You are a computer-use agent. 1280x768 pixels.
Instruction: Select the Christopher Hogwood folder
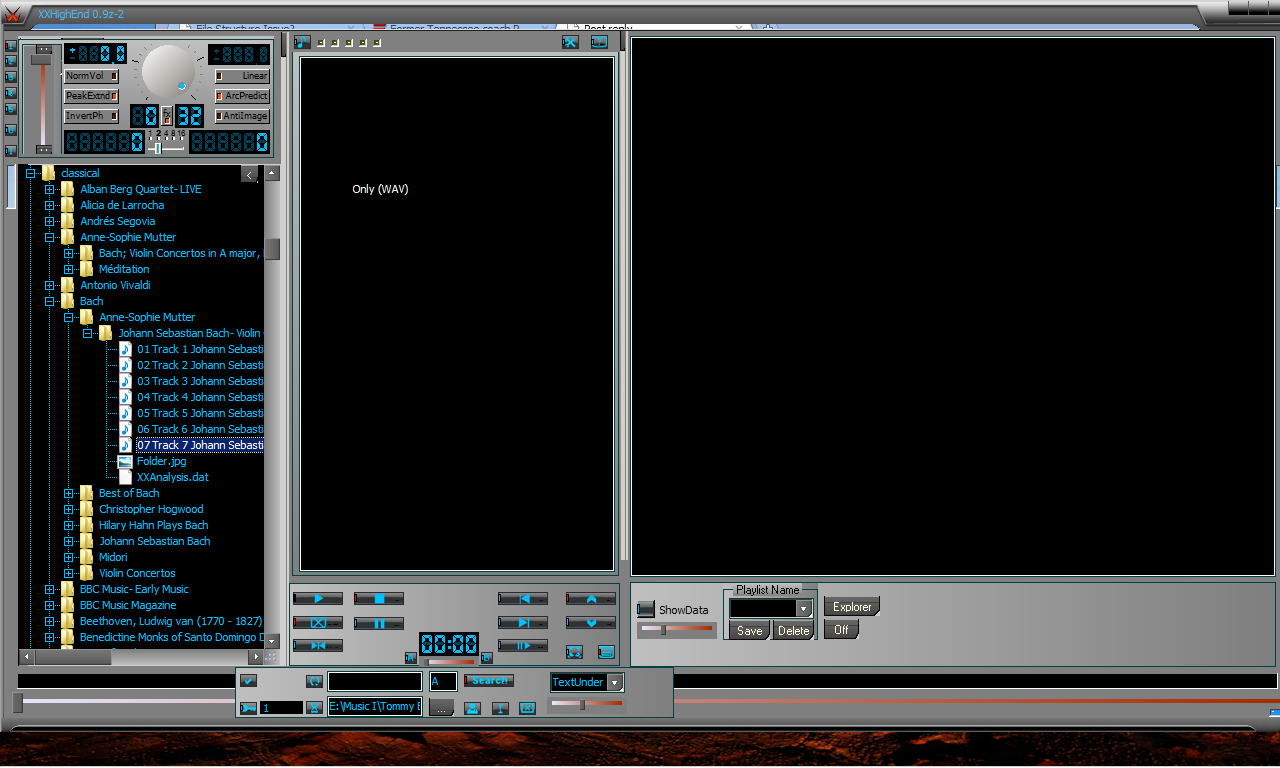pyautogui.click(x=151, y=509)
